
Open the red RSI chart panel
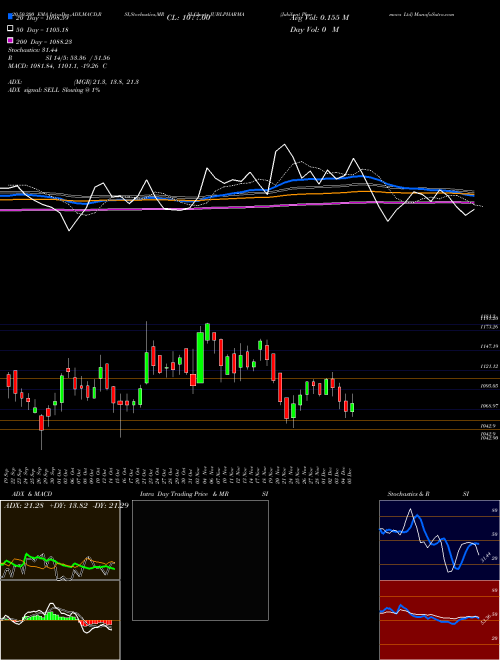tap(439, 620)
